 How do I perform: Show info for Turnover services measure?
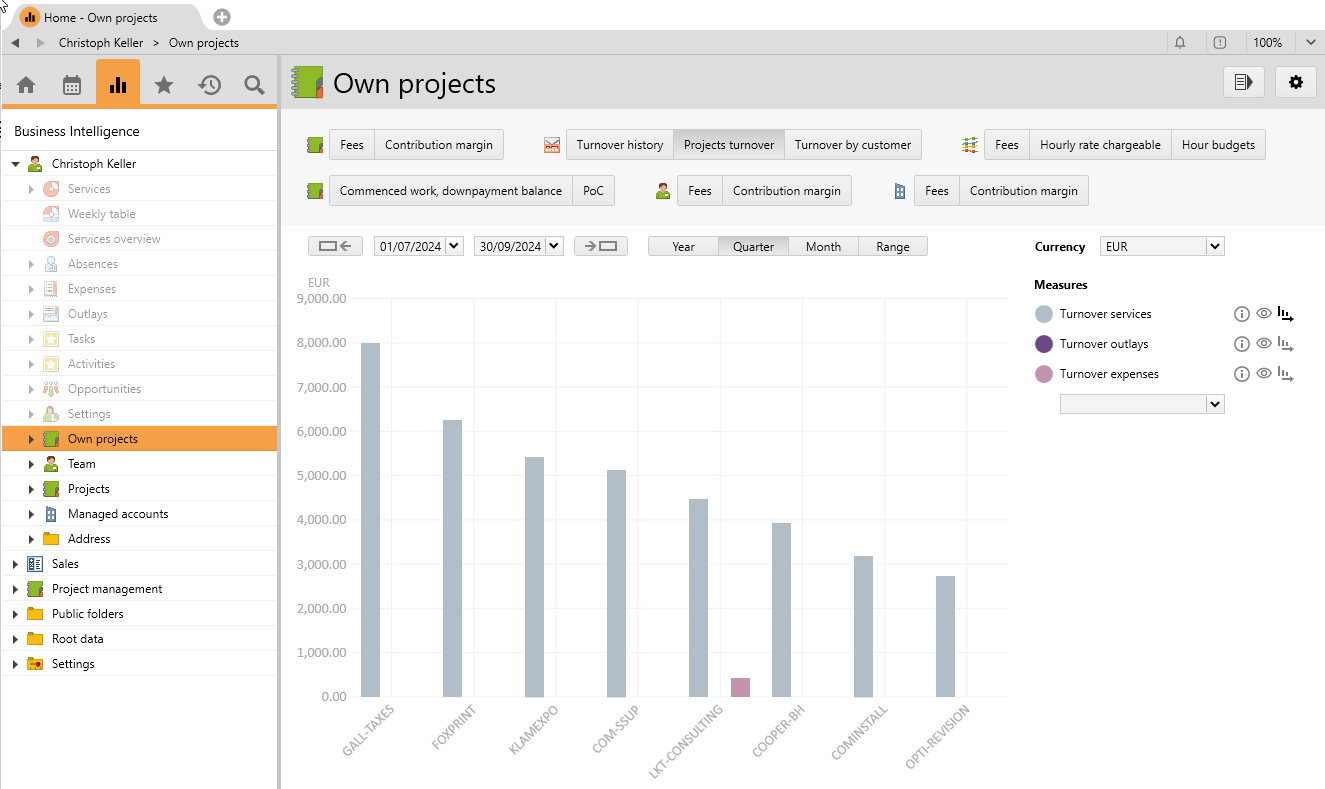1242,314
